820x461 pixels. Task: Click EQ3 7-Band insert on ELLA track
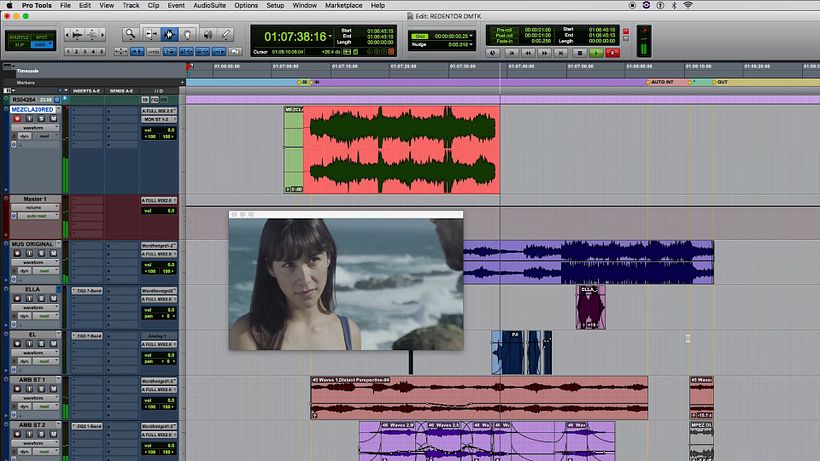pyautogui.click(x=87, y=291)
